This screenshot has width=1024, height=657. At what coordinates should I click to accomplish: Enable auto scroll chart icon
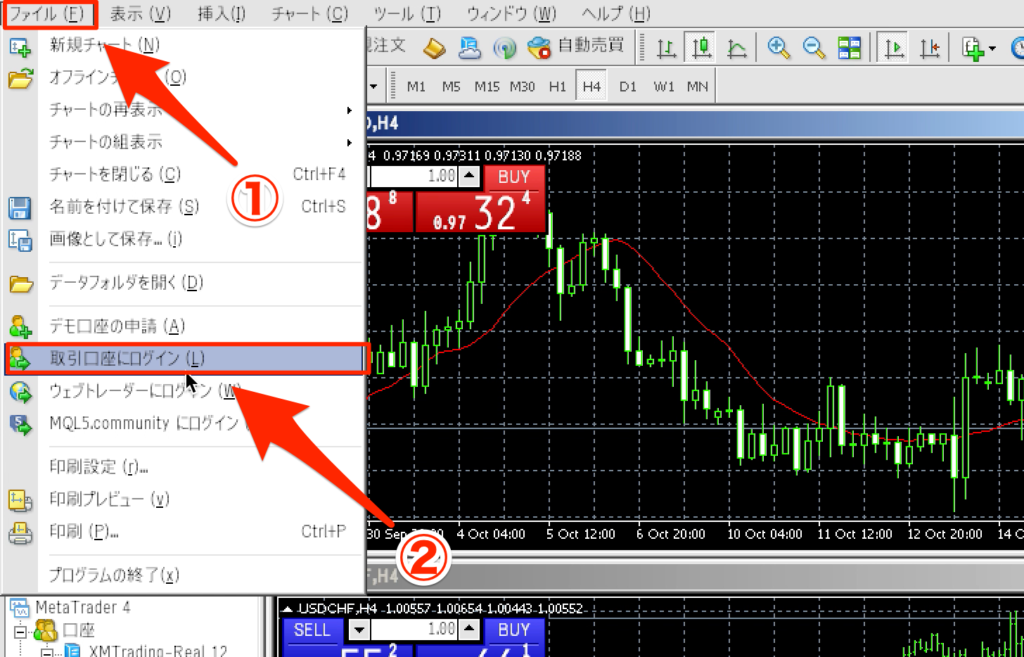(x=895, y=47)
